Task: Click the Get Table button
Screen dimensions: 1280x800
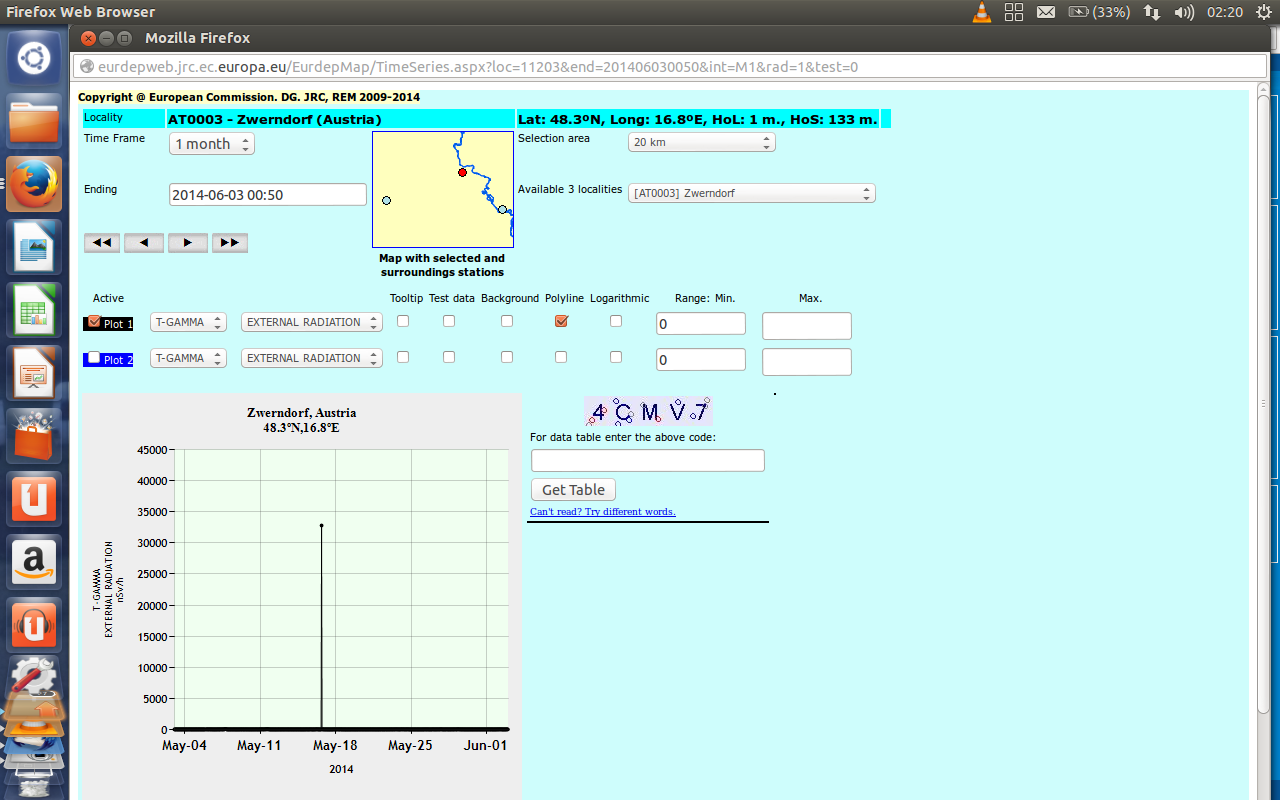Action: [573, 490]
